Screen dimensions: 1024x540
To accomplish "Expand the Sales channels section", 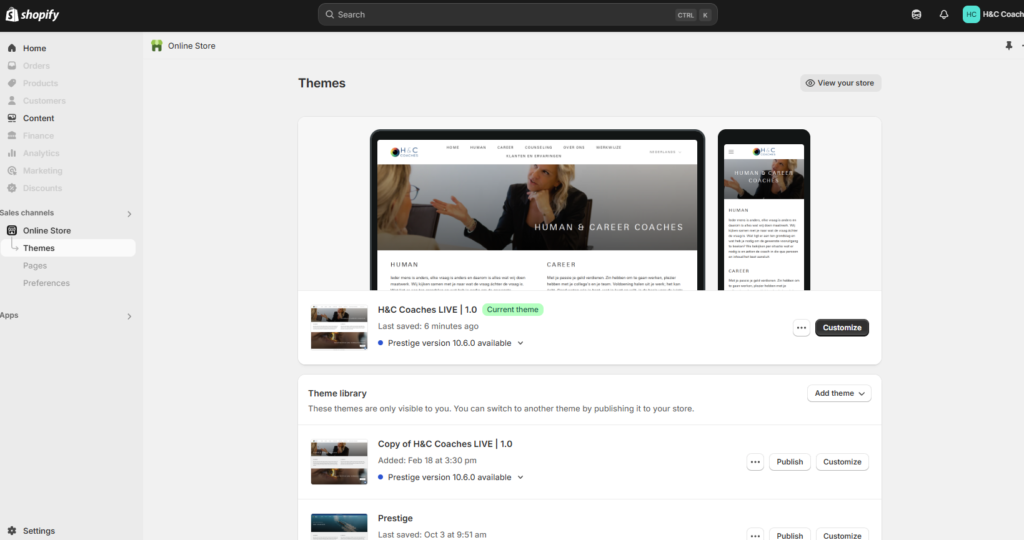I will tap(129, 214).
